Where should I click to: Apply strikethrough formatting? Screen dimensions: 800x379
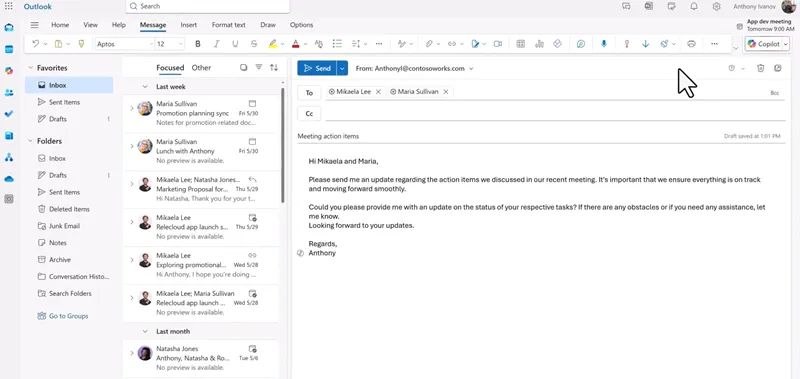254,44
